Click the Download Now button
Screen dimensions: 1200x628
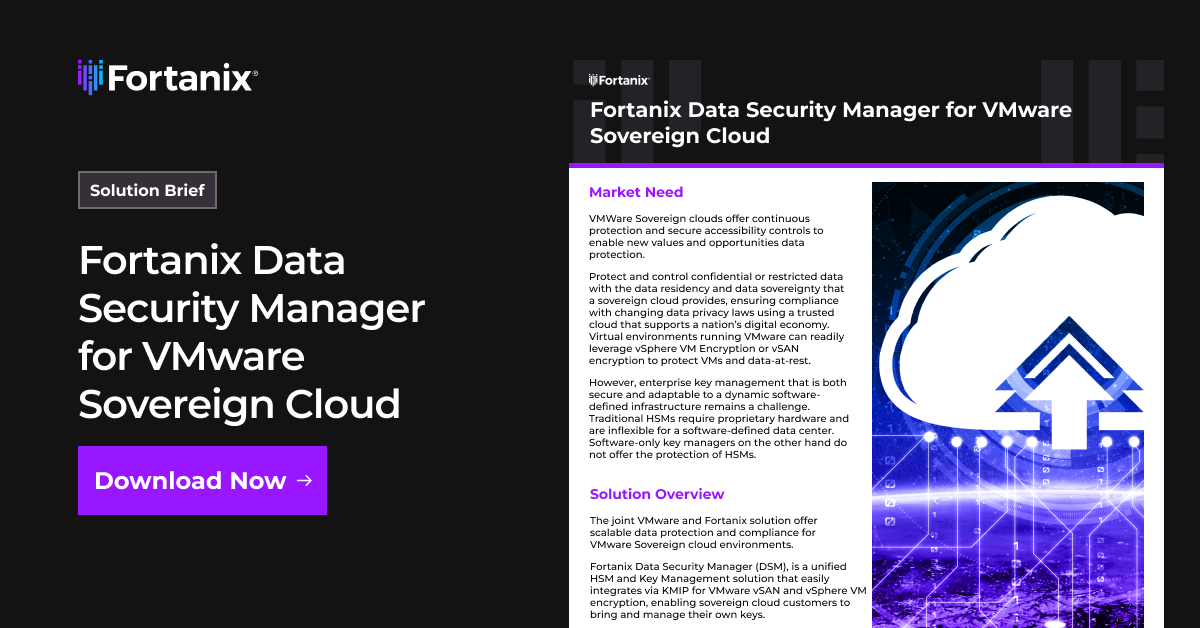(x=202, y=481)
